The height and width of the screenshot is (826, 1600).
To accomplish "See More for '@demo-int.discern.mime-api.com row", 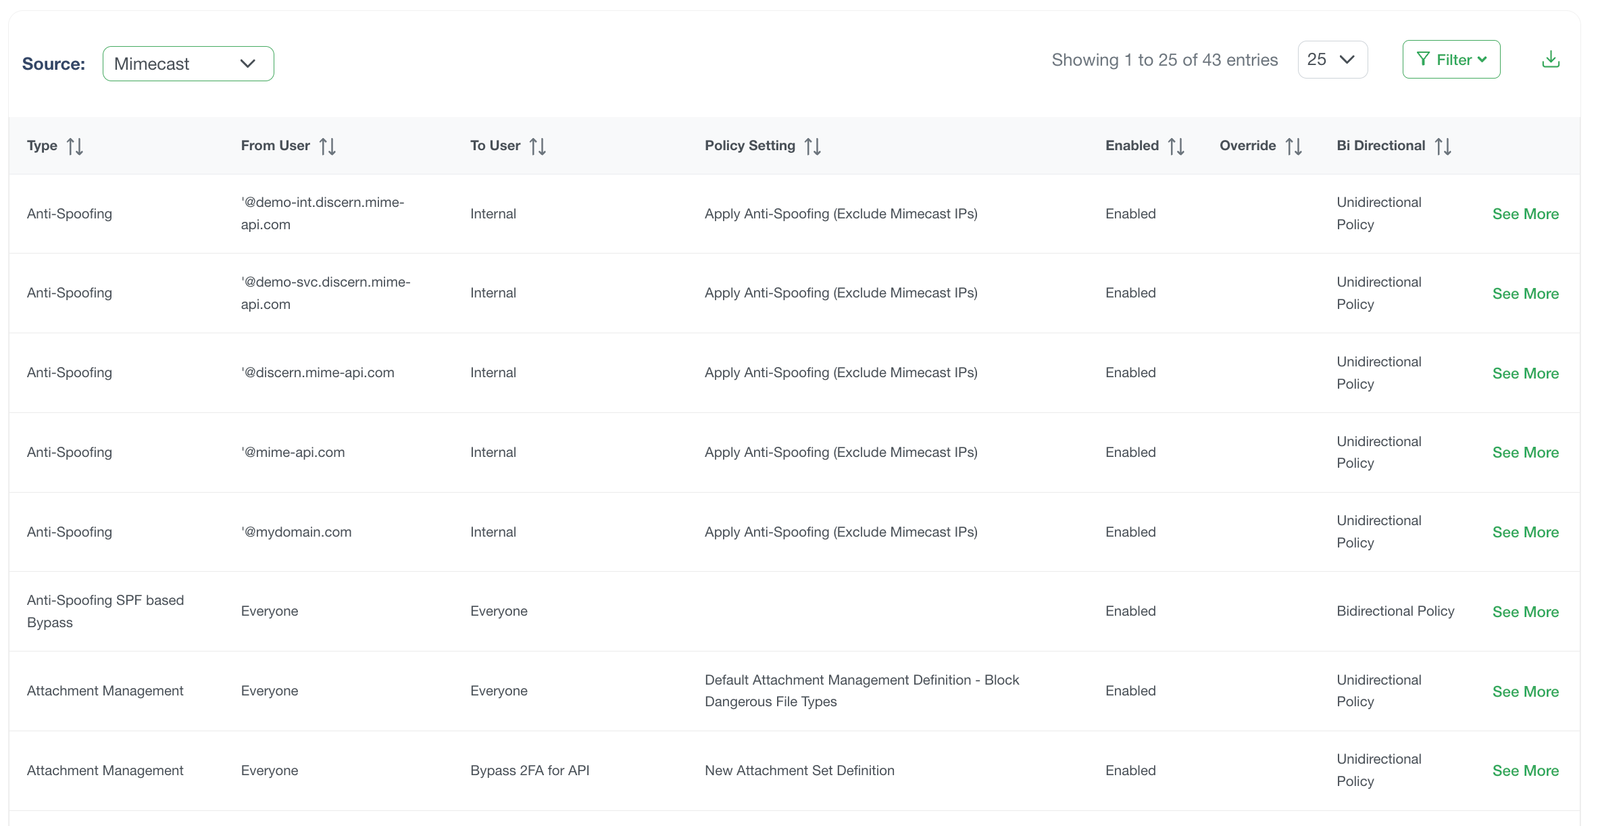I will pyautogui.click(x=1525, y=214).
